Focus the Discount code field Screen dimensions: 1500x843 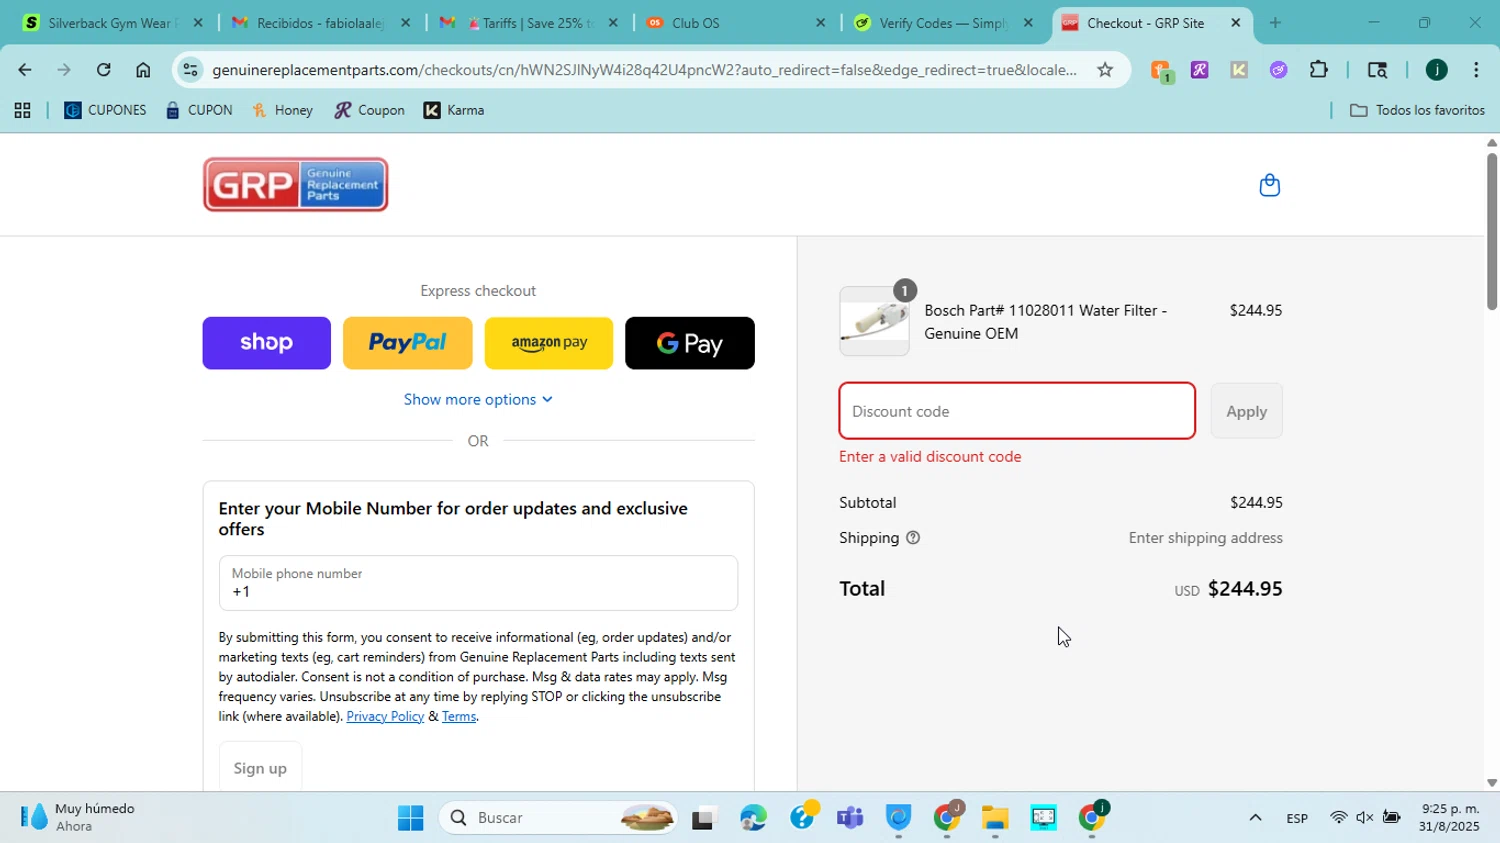click(1017, 411)
